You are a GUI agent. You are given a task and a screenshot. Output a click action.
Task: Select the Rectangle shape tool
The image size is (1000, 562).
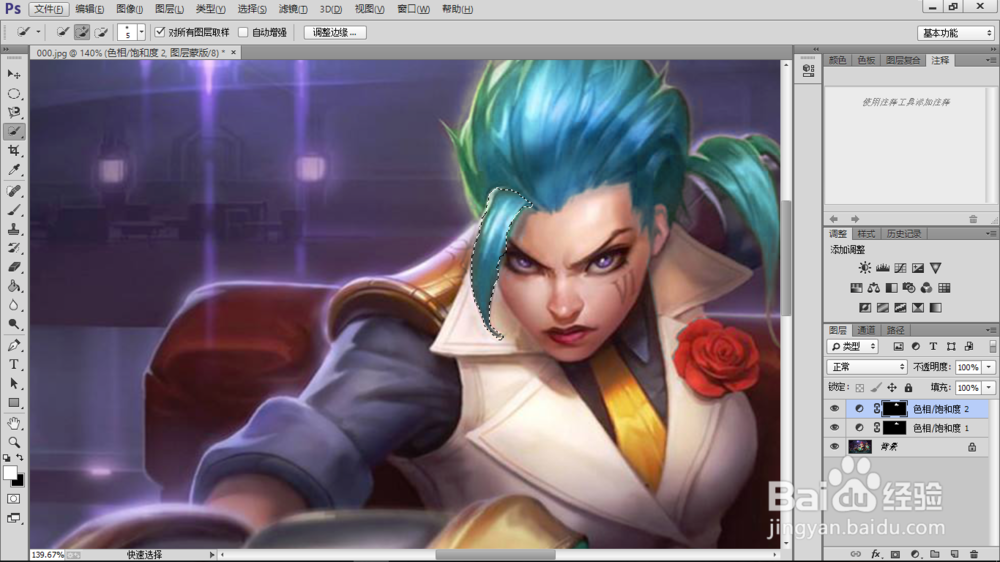point(13,403)
